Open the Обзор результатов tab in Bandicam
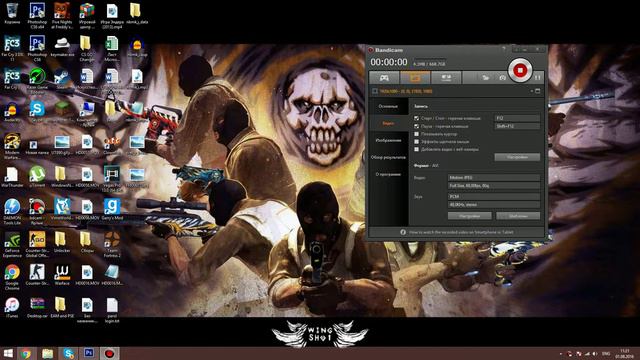 (388, 157)
